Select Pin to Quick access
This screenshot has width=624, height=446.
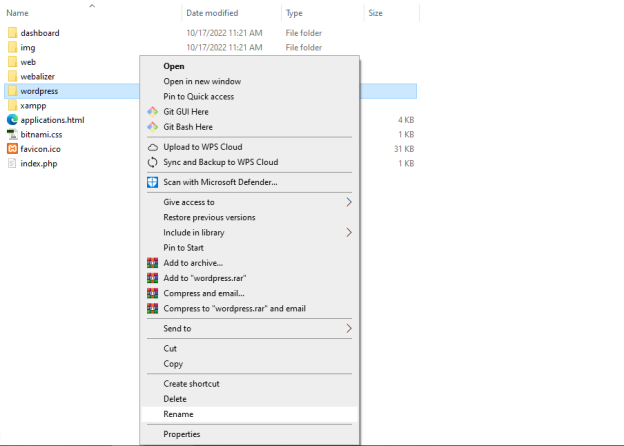click(250, 96)
